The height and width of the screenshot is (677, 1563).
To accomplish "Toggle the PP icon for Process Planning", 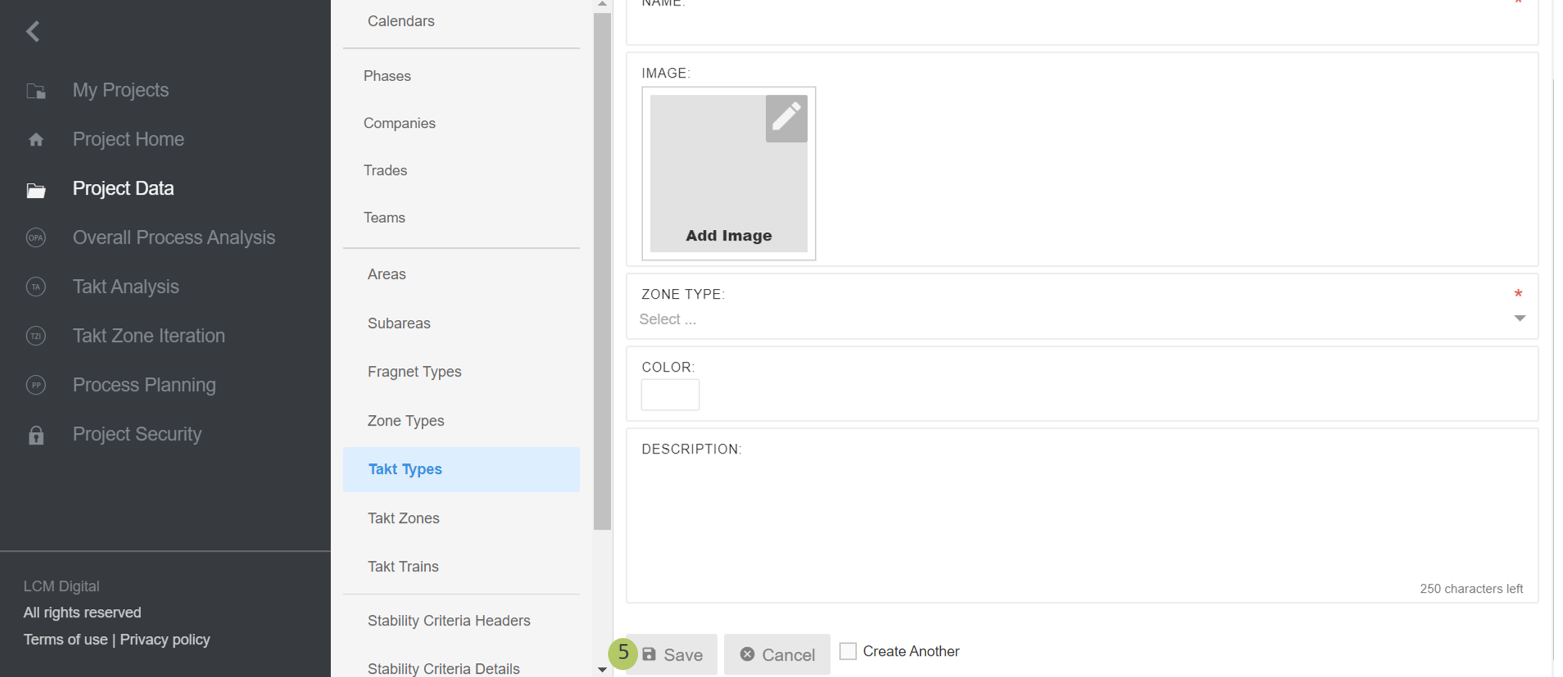I will point(36,385).
